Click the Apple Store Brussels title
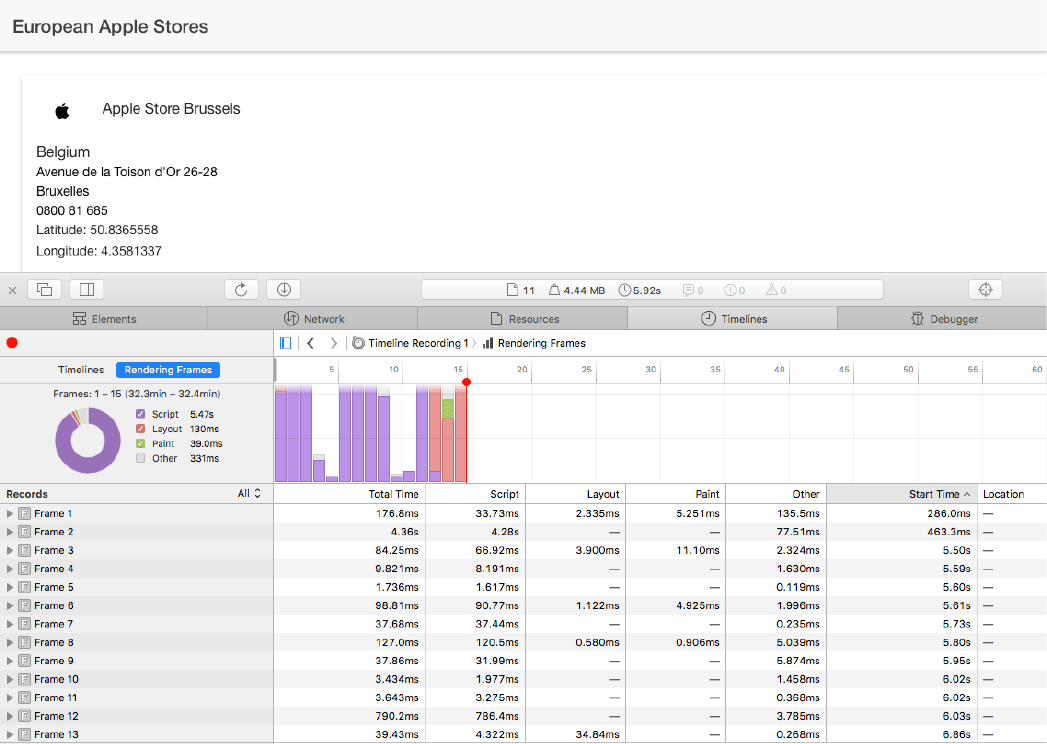The image size is (1047, 744). [171, 109]
